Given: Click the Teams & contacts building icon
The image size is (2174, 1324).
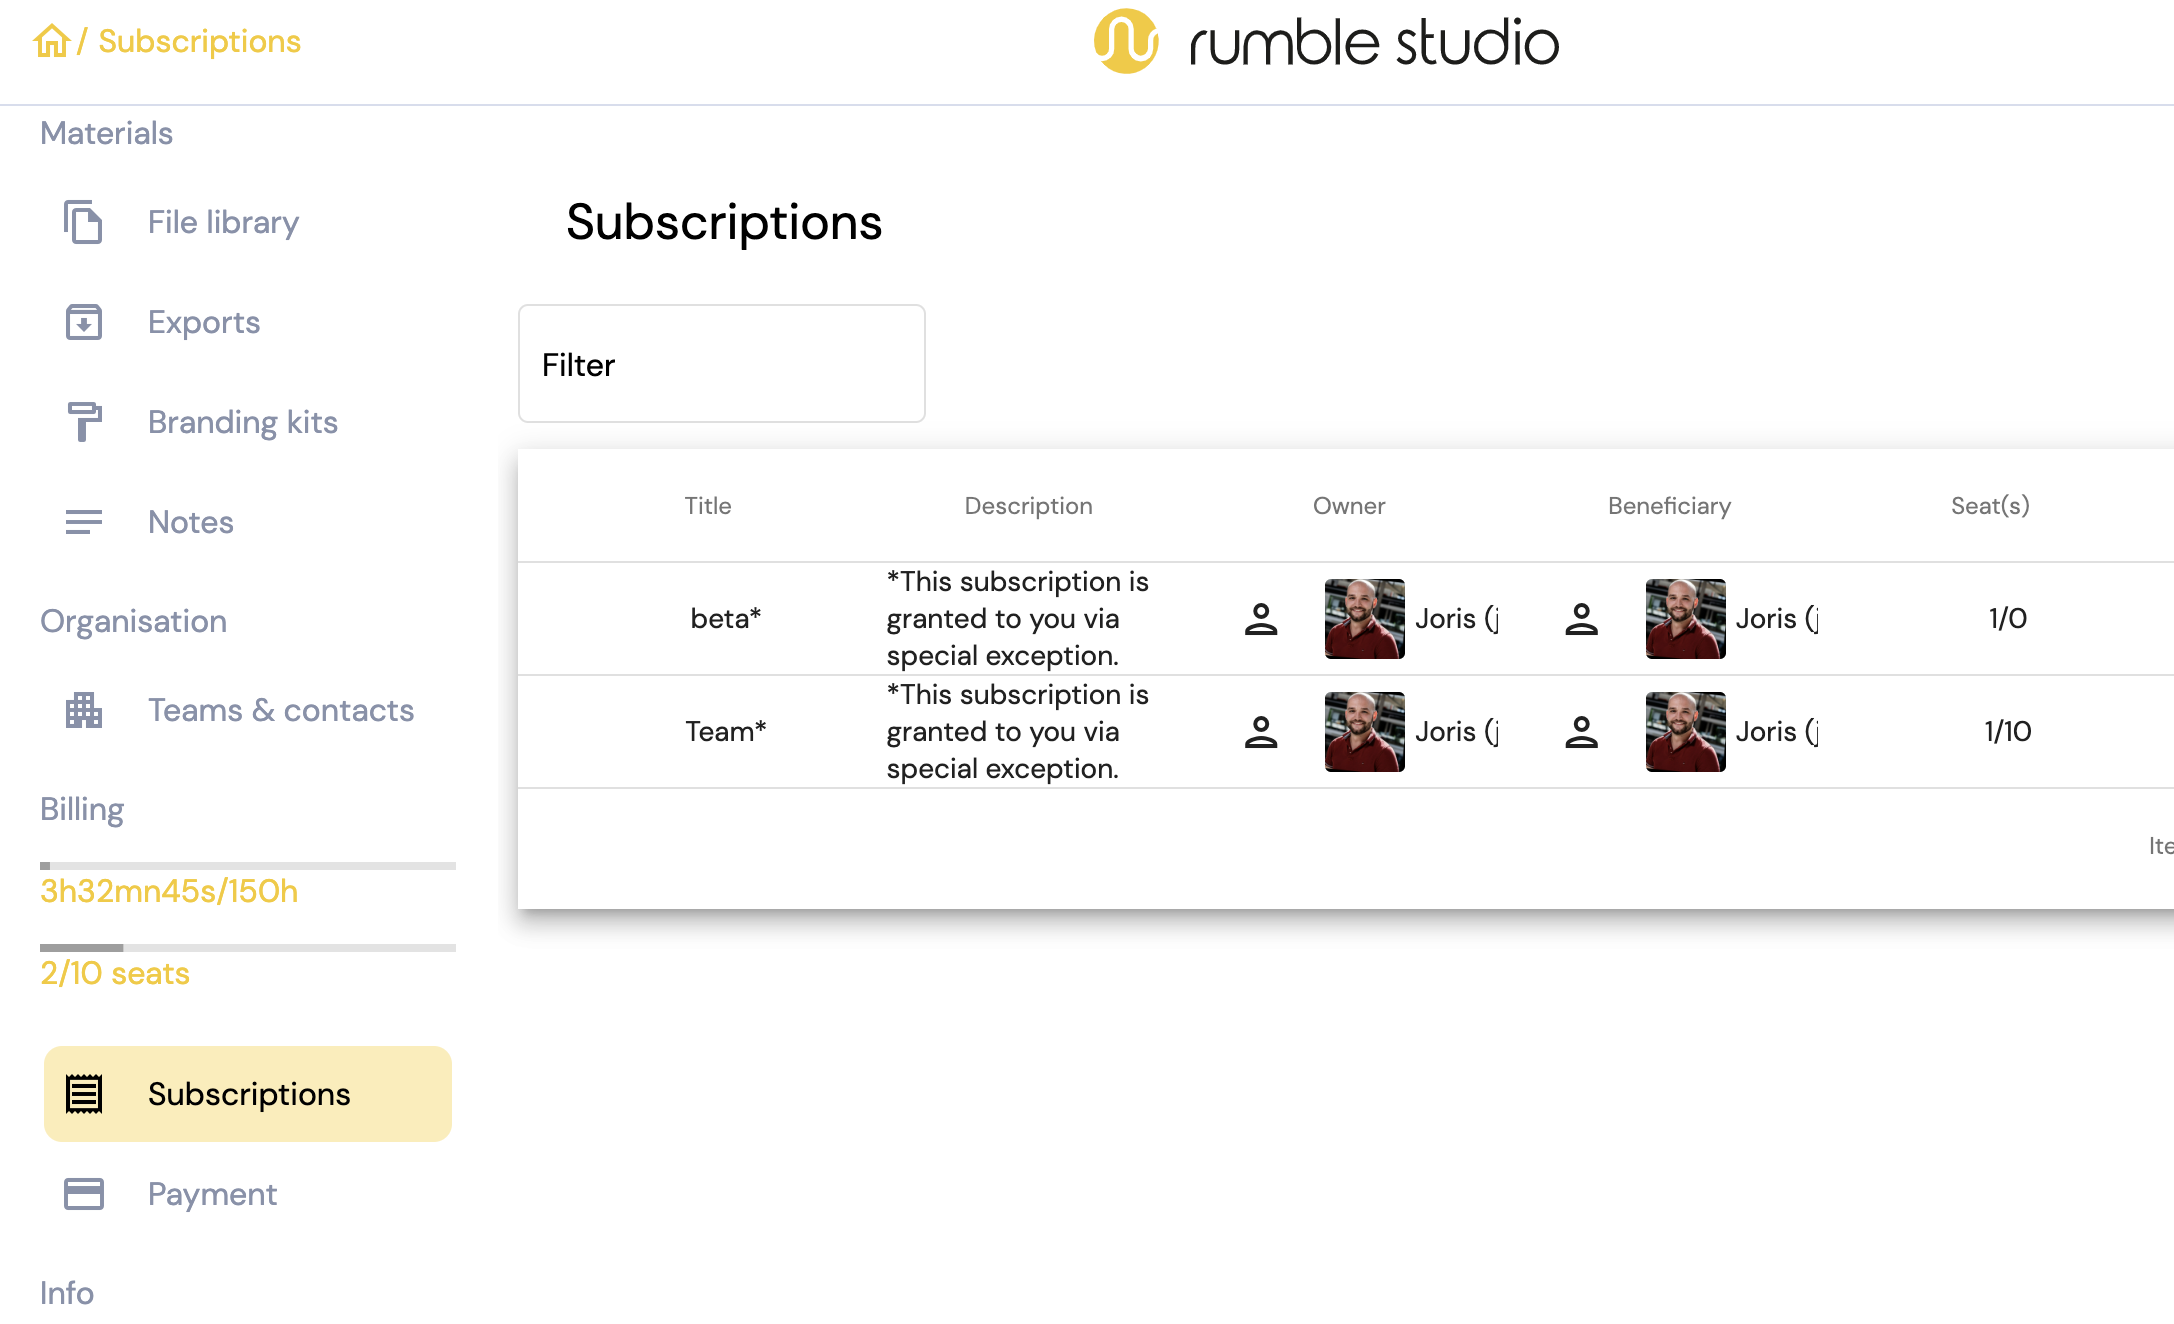Looking at the screenshot, I should pos(84,710).
